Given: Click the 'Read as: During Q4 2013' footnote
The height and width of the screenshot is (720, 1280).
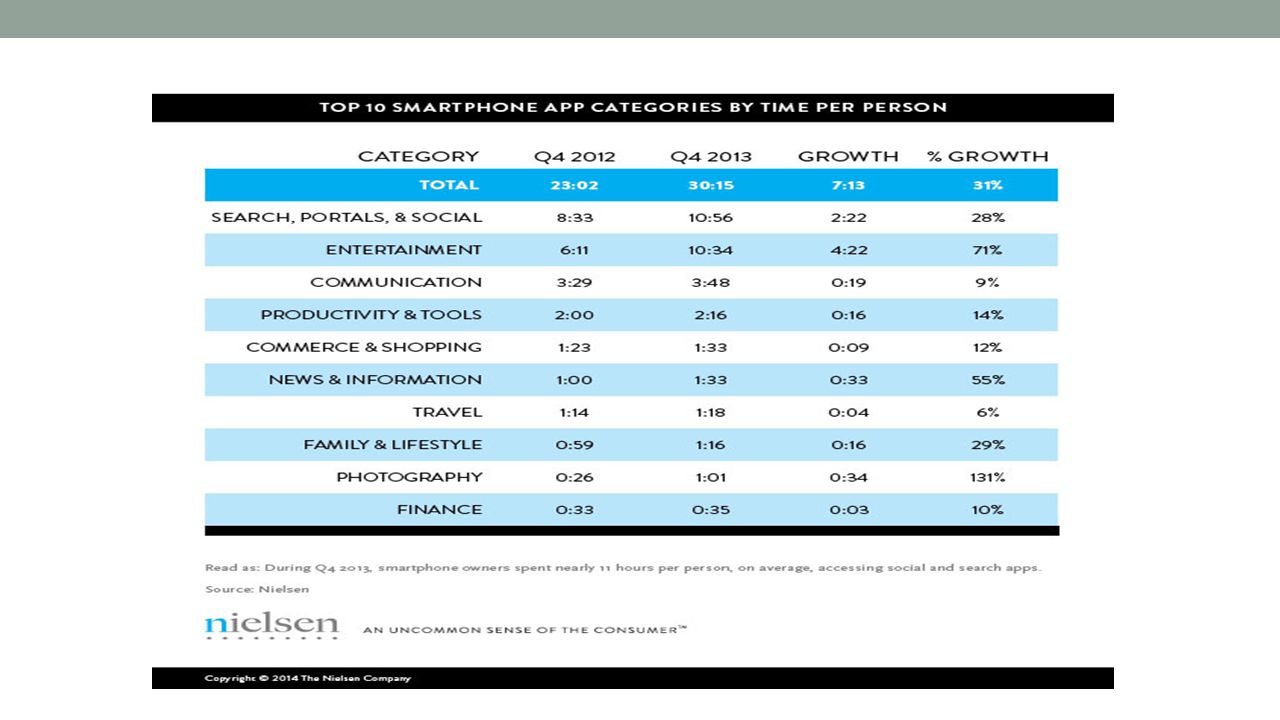Looking at the screenshot, I should (x=623, y=568).
